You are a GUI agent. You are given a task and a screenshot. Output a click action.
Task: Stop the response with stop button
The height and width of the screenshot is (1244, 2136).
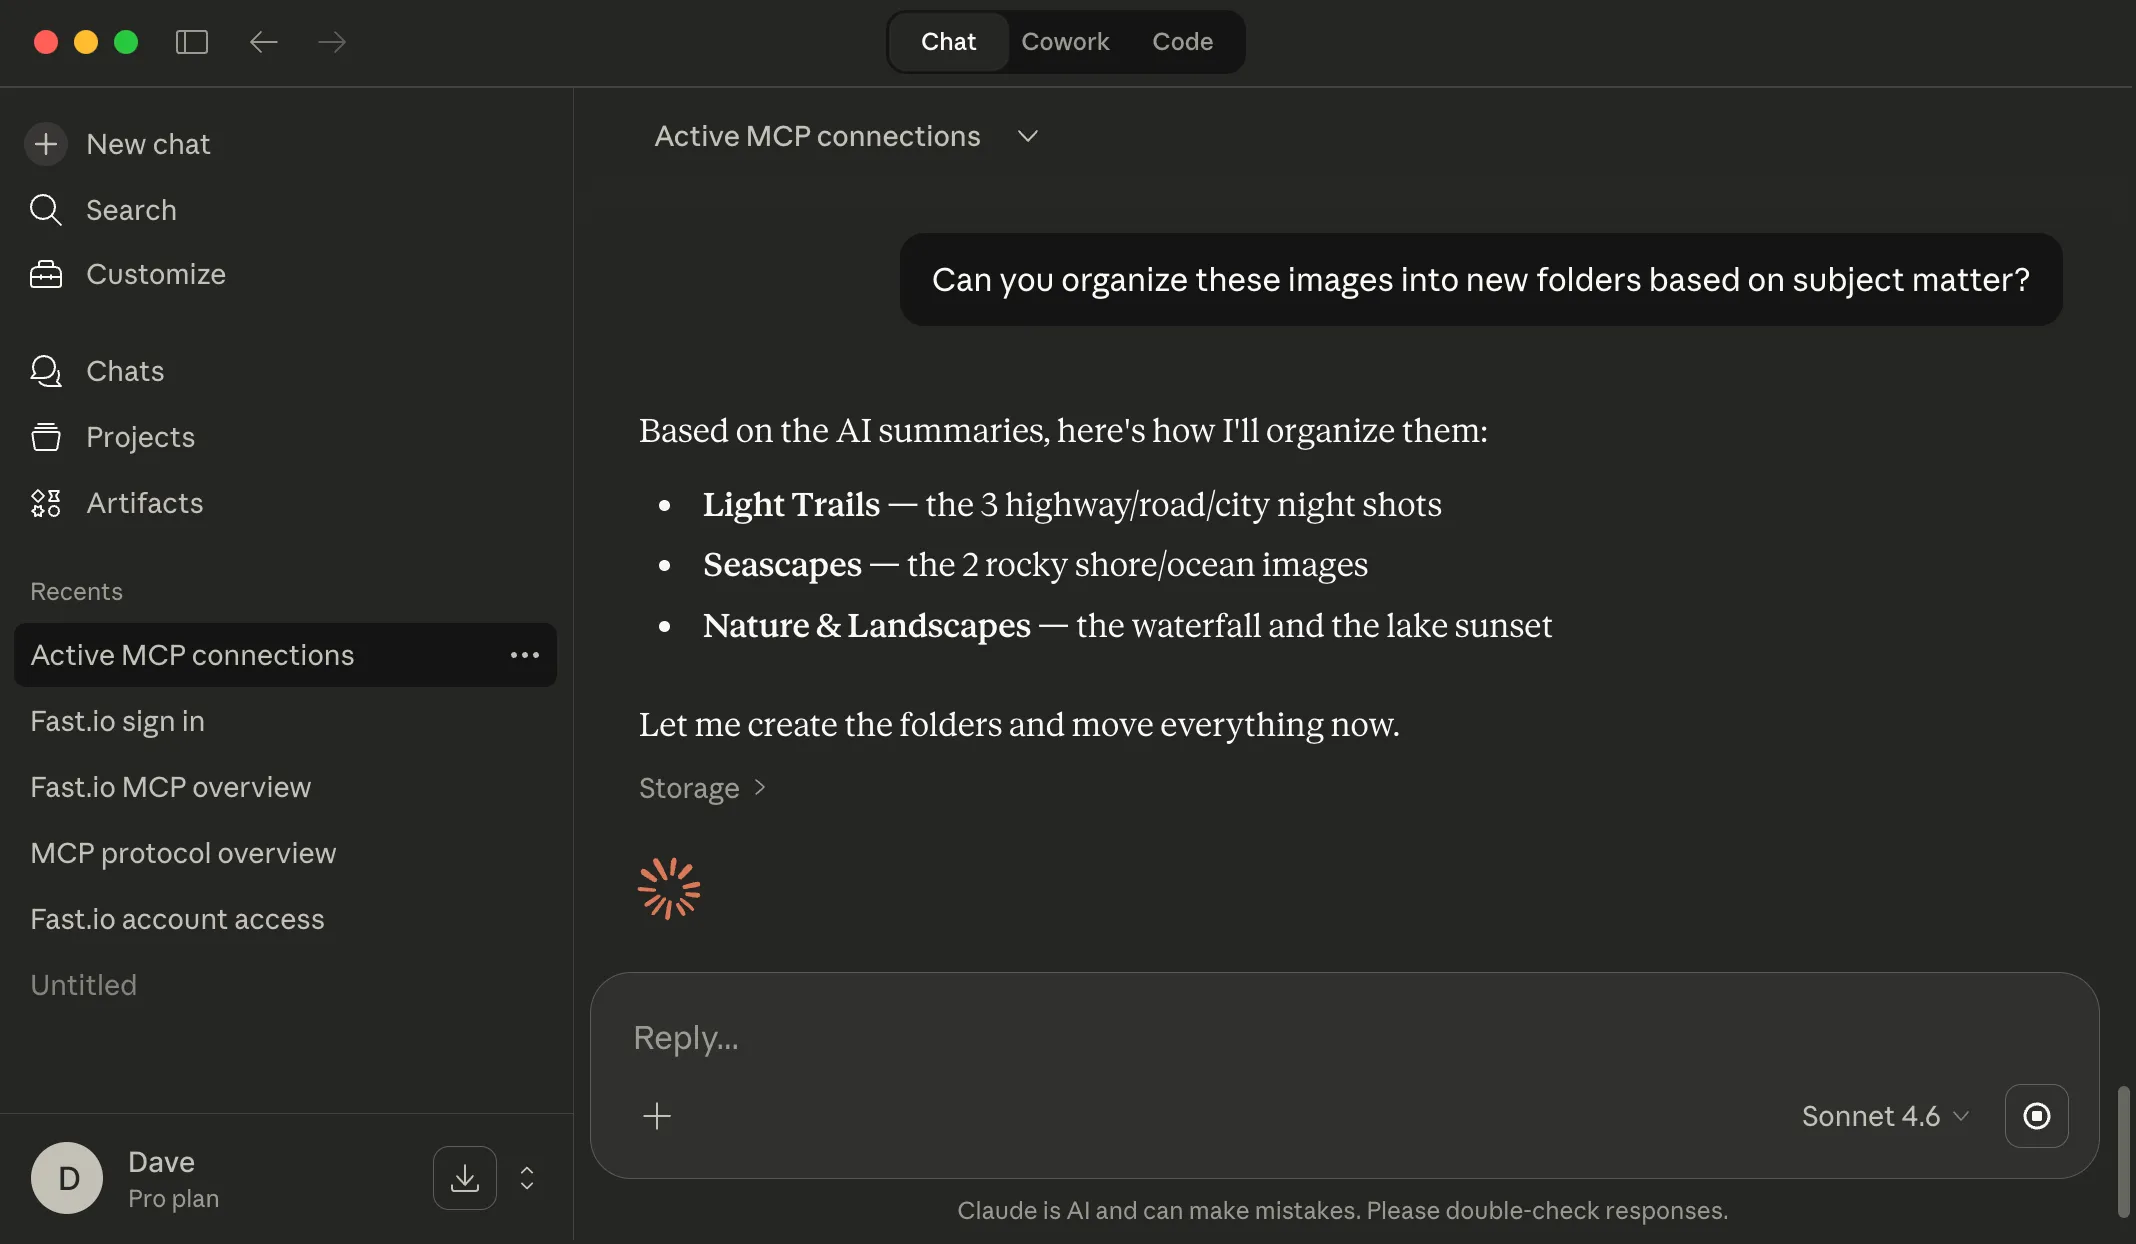(x=2036, y=1116)
